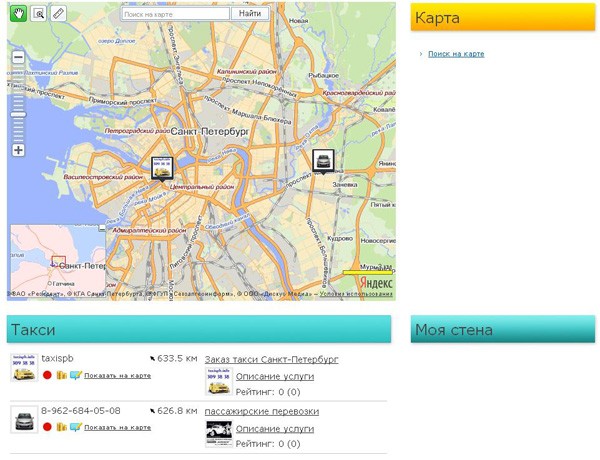This screenshot has height=460, width=600.
Task: Click Показать на карте for taxispb
Action: pos(117,375)
